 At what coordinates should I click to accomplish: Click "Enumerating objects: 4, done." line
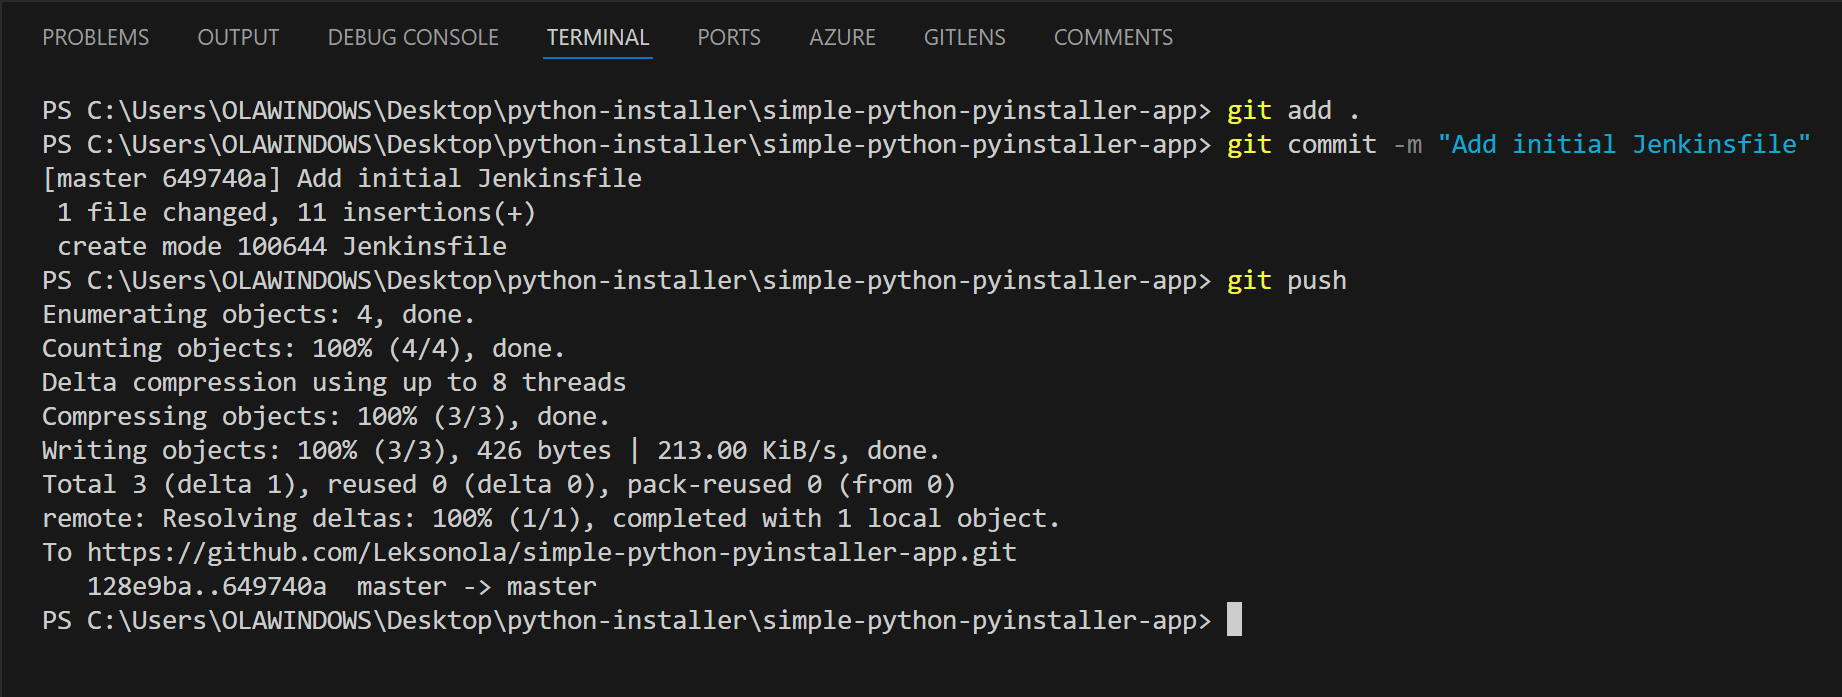pos(258,314)
